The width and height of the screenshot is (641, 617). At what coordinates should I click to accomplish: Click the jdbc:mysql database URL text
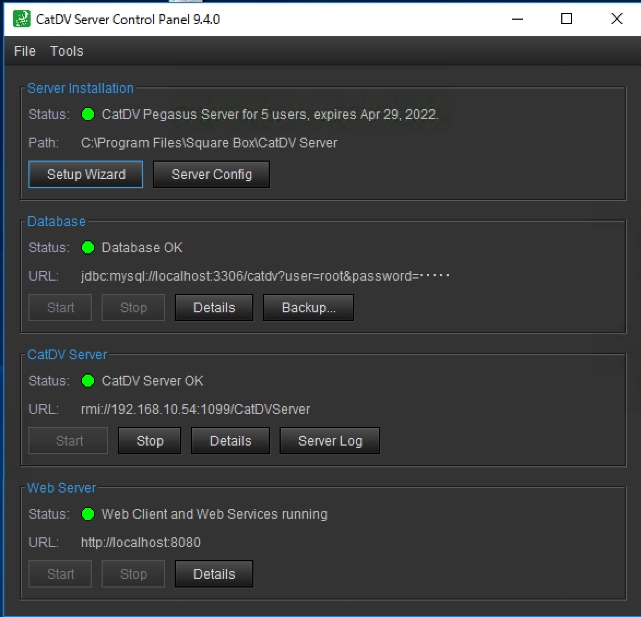pos(265,276)
